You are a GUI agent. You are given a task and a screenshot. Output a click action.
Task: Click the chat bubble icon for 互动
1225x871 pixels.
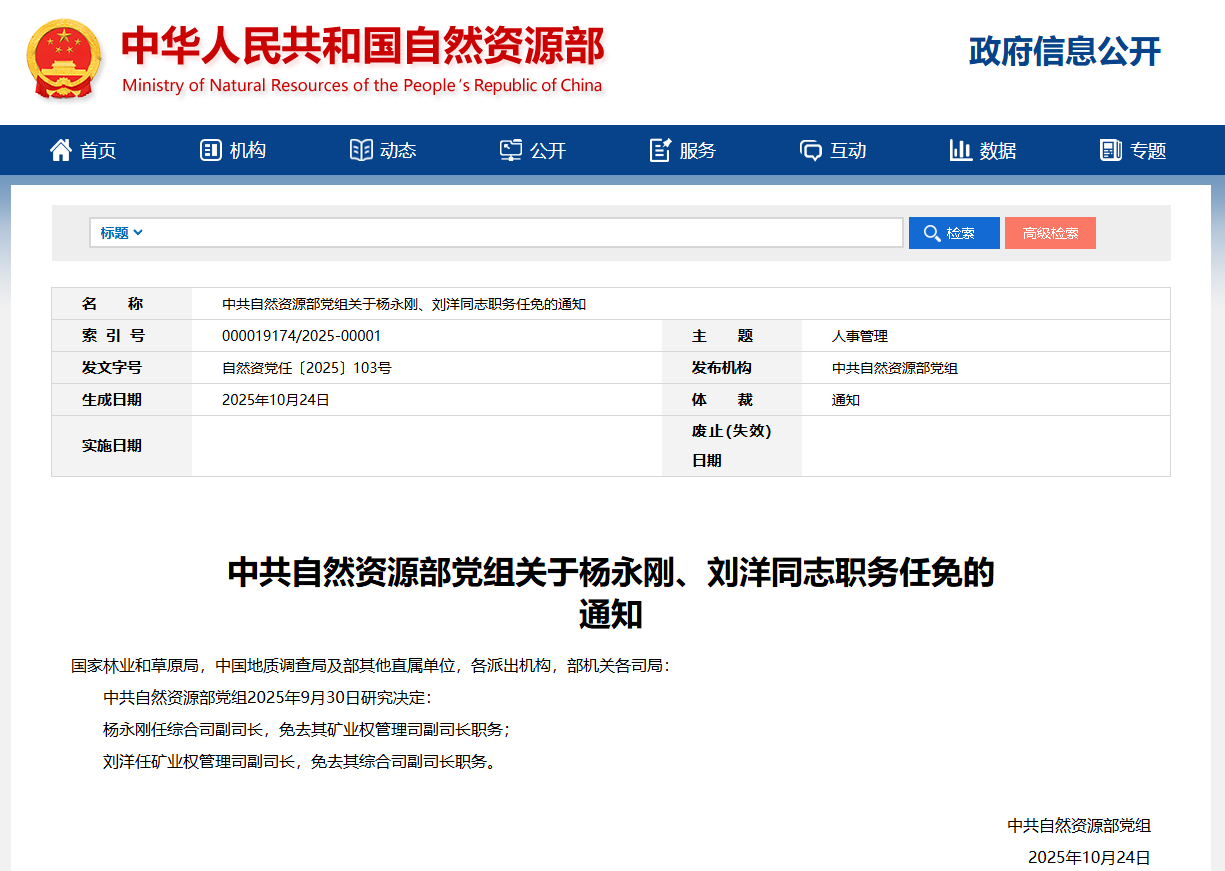pos(811,150)
